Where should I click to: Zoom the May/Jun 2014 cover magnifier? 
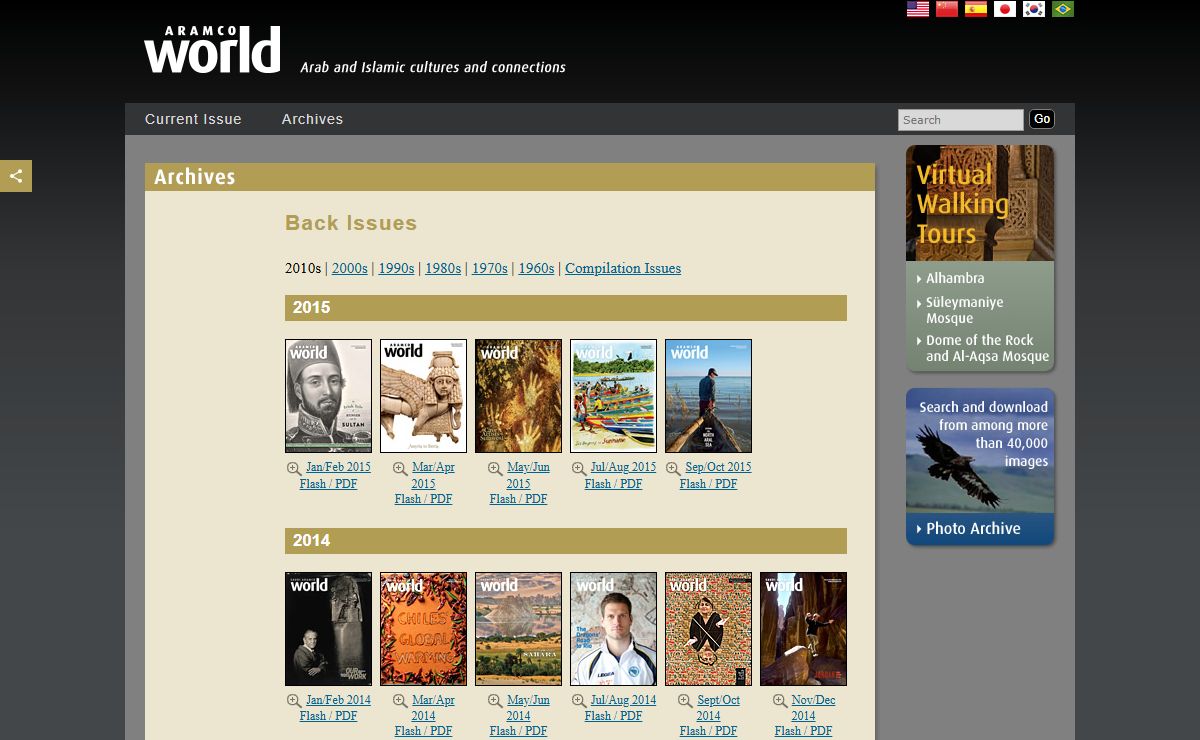[x=495, y=701]
